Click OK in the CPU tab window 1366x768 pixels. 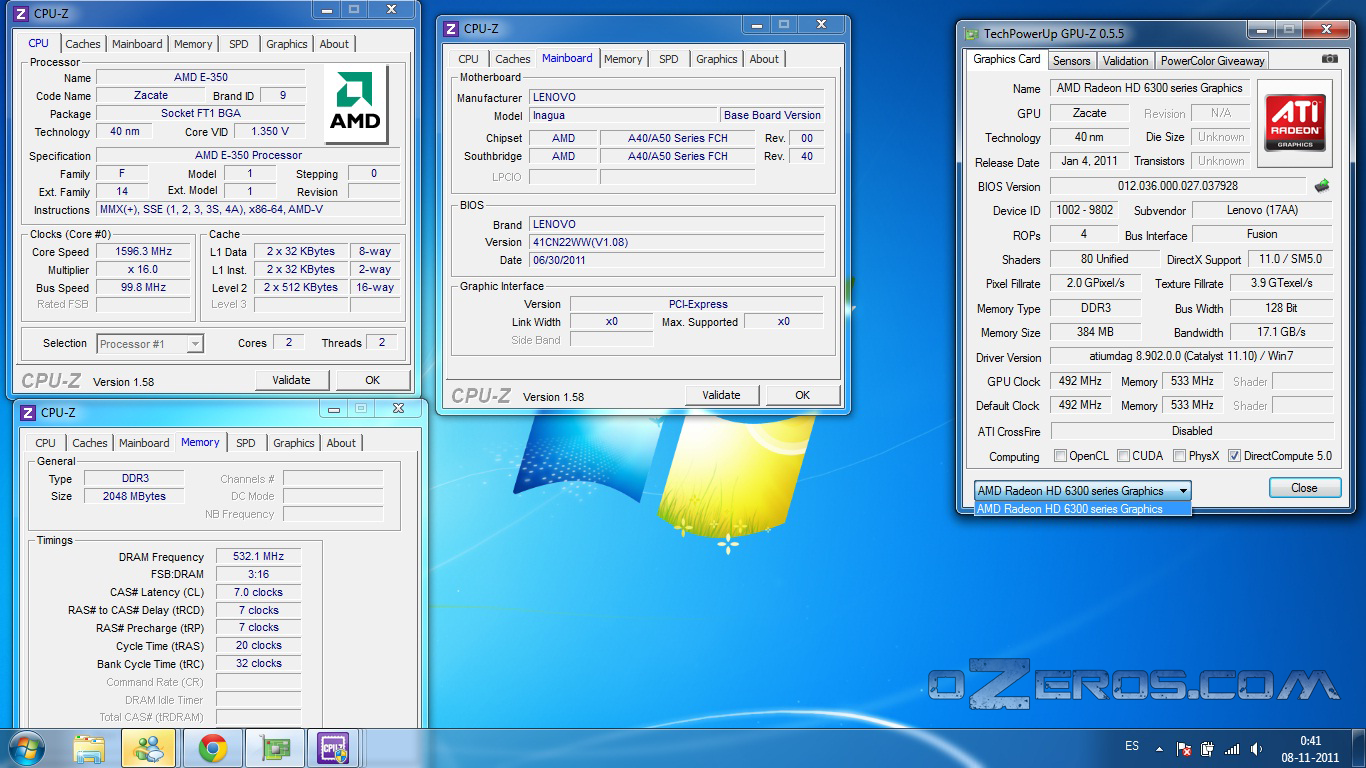click(x=372, y=380)
